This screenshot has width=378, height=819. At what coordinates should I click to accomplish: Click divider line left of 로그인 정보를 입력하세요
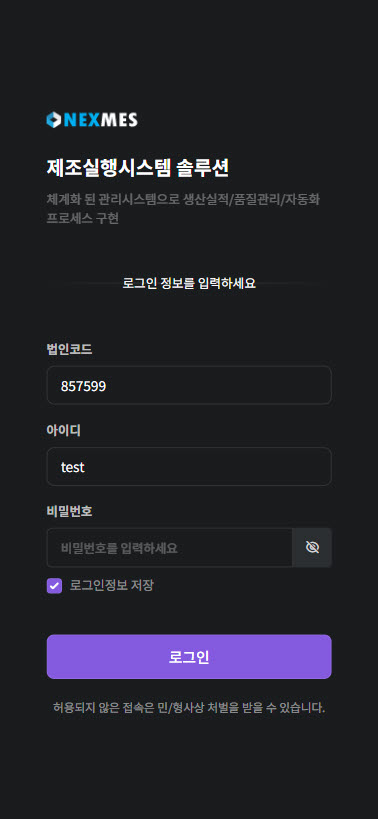click(82, 284)
